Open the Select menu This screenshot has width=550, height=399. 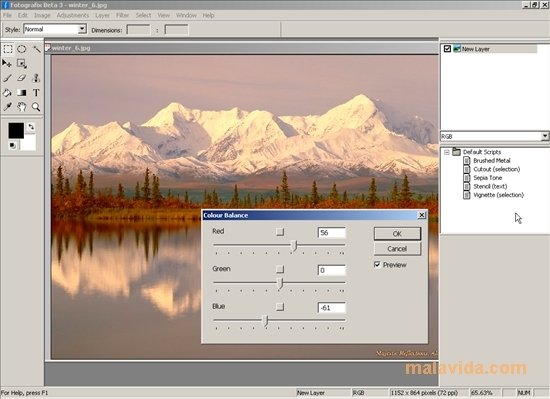point(143,15)
